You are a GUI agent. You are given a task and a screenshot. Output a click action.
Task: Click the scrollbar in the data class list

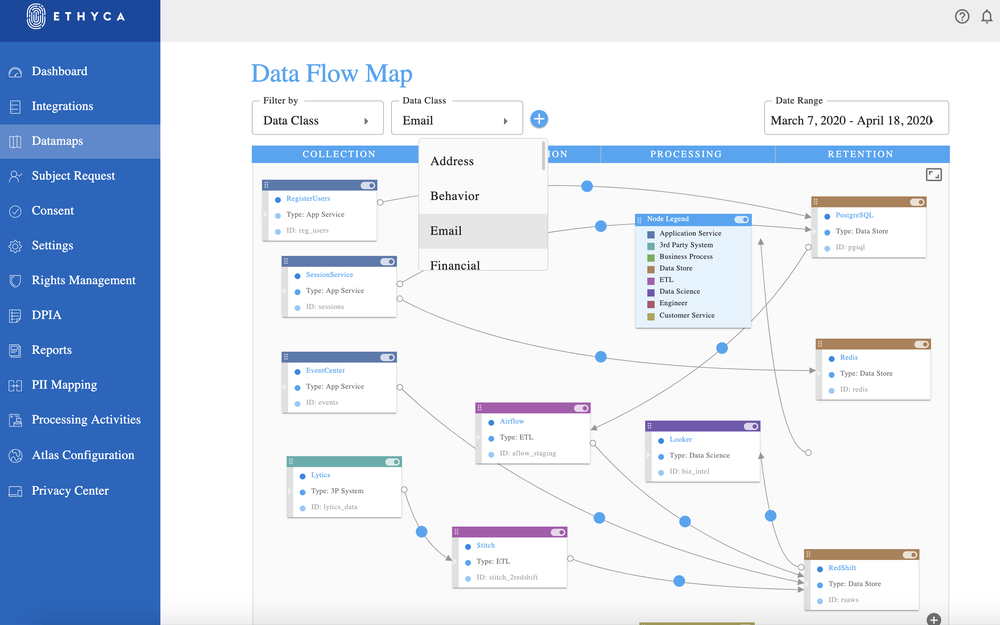pyautogui.click(x=544, y=156)
